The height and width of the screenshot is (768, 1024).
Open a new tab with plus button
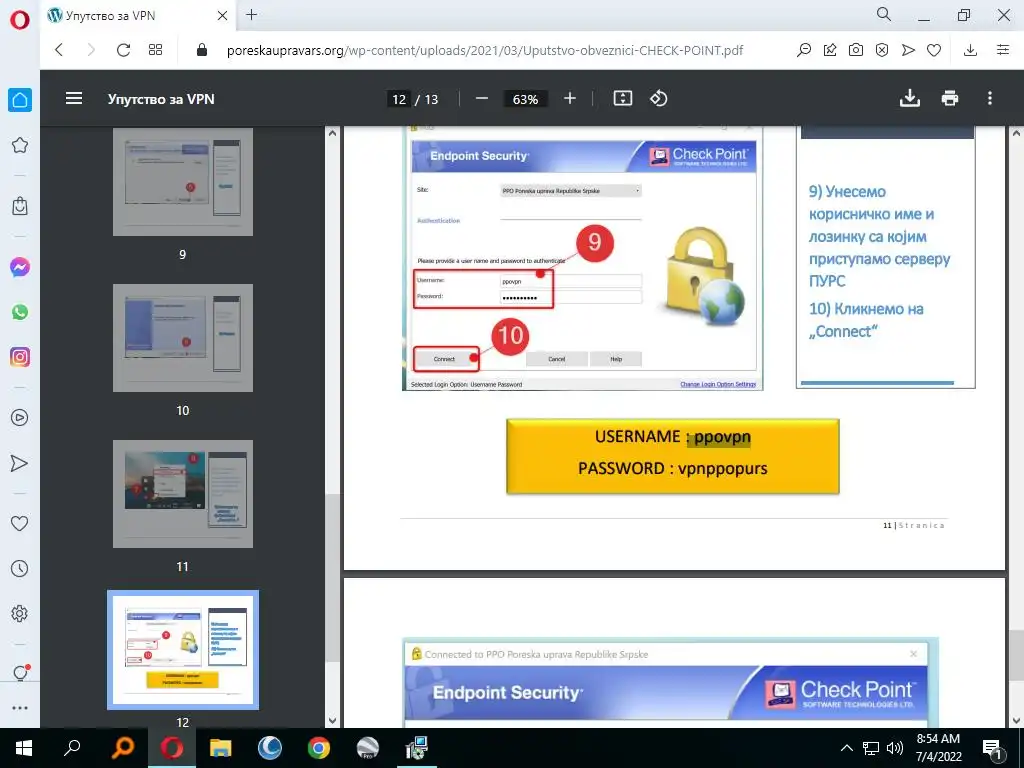pos(251,15)
